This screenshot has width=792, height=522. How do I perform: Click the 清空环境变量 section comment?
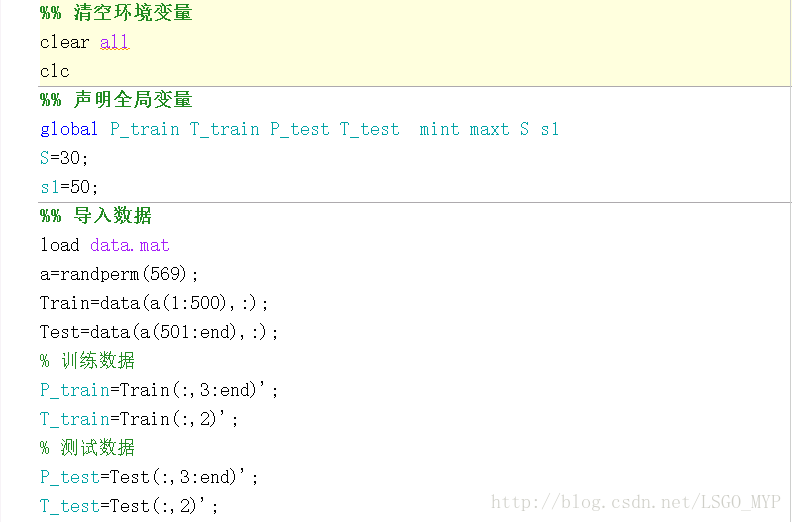click(x=116, y=12)
